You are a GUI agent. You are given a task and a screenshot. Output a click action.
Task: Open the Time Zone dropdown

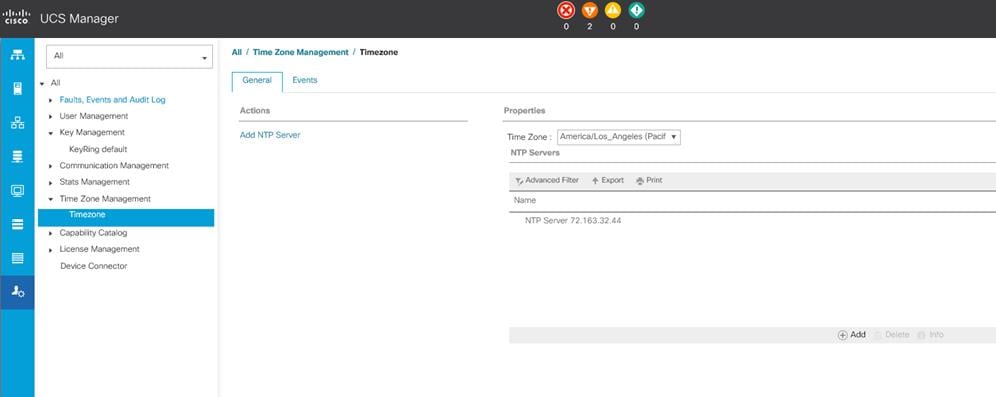point(619,137)
